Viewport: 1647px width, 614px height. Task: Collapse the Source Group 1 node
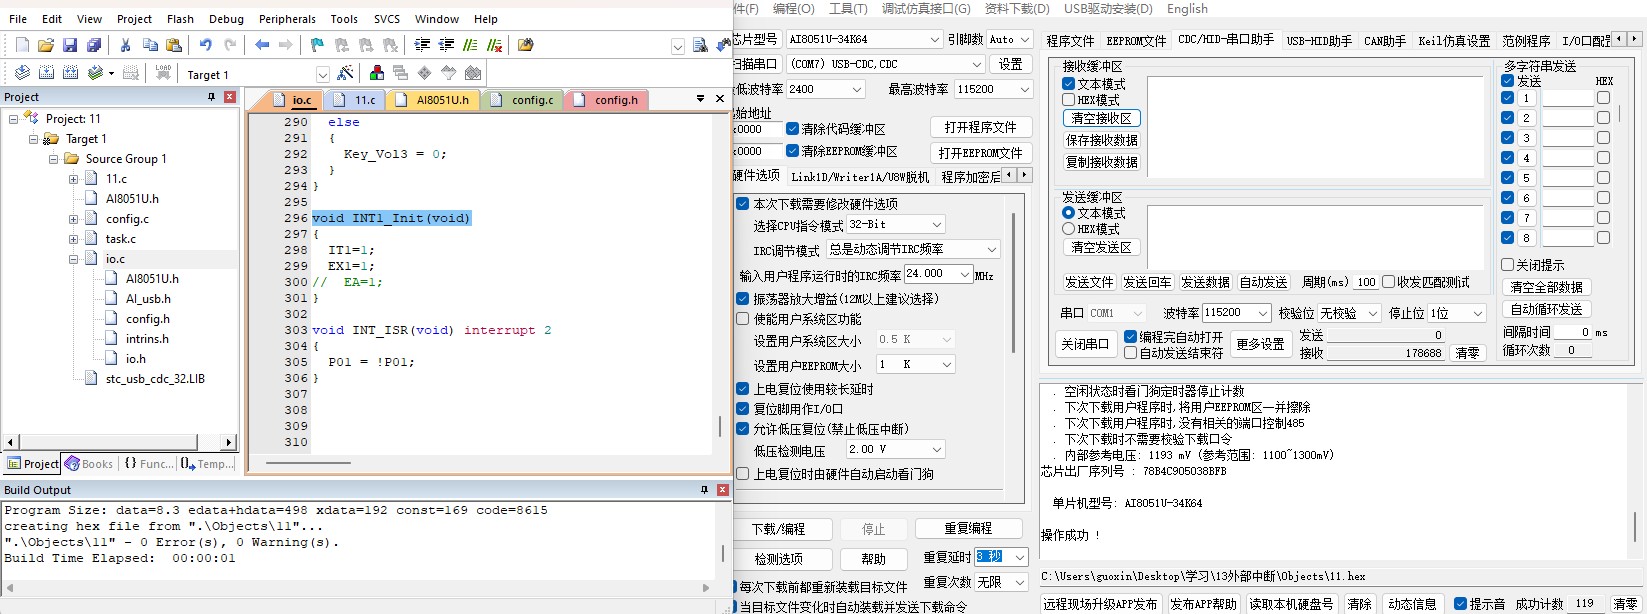(x=53, y=159)
